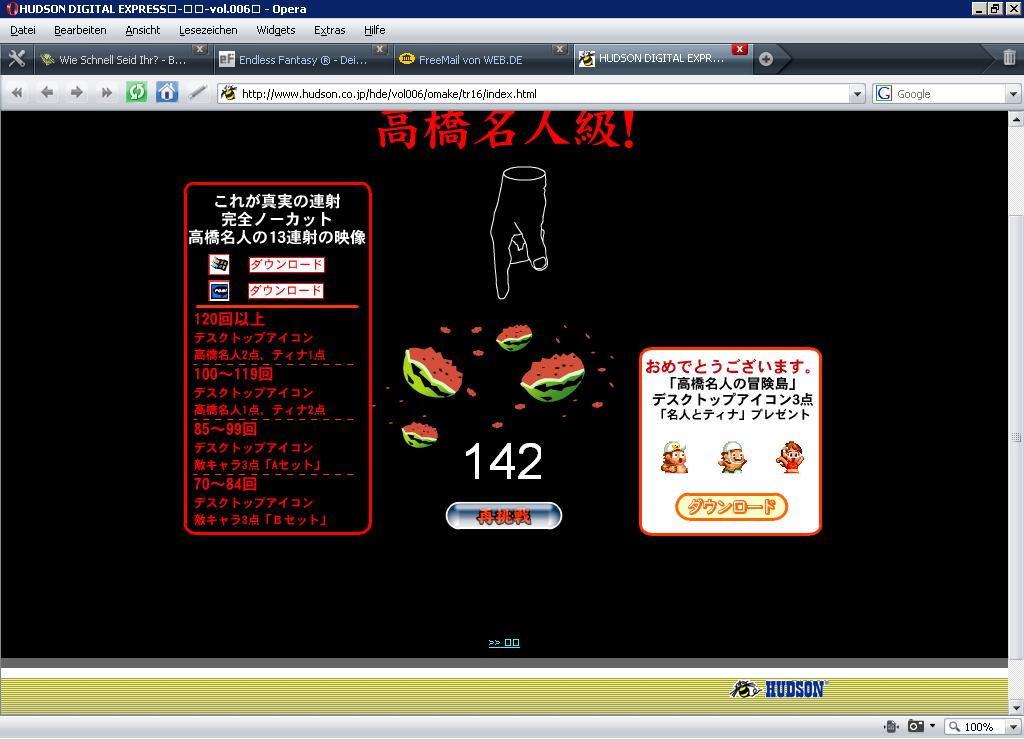Open the Hilfe menu
Screen dimensions: 1024x741
(x=374, y=30)
